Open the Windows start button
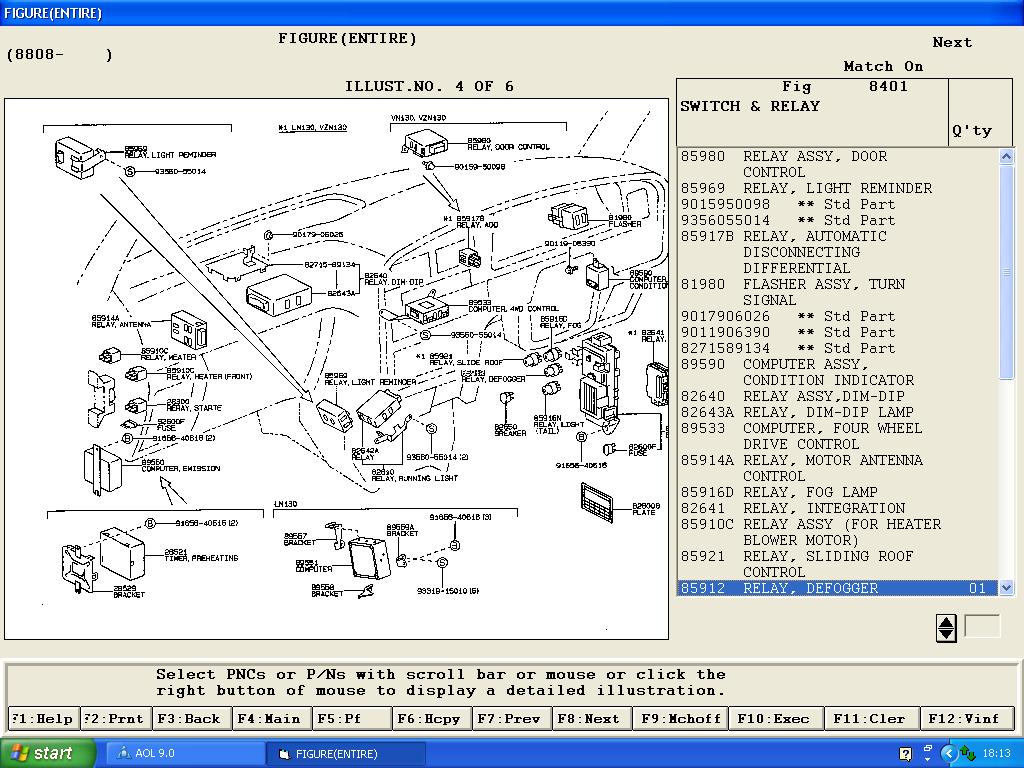Image resolution: width=1024 pixels, height=768 pixels. pyautogui.click(x=48, y=753)
